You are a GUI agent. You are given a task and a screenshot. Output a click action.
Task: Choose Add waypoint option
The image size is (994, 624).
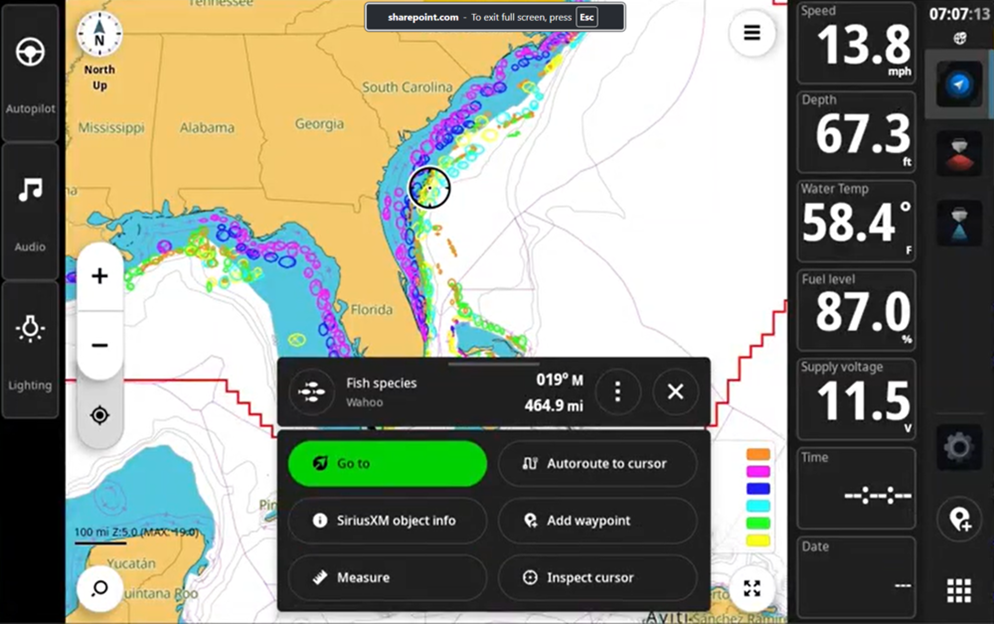coord(597,521)
